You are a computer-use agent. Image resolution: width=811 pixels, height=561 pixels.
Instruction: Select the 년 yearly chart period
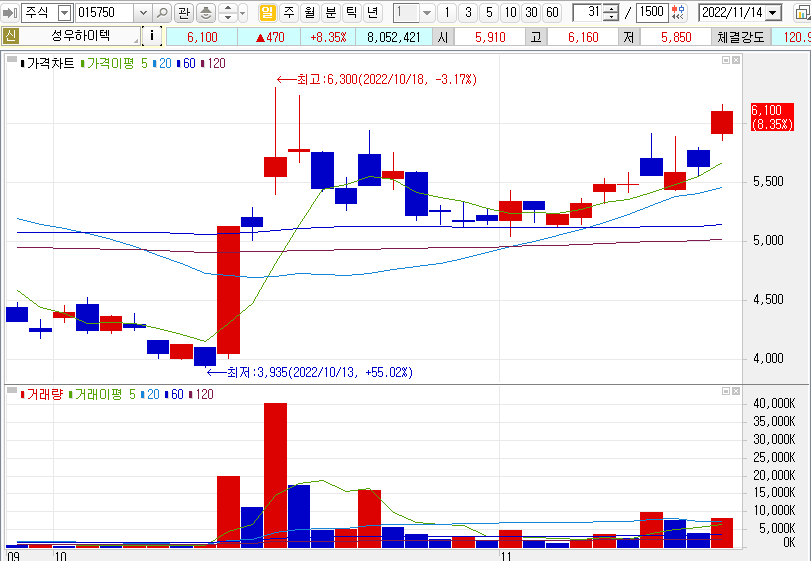[x=372, y=12]
